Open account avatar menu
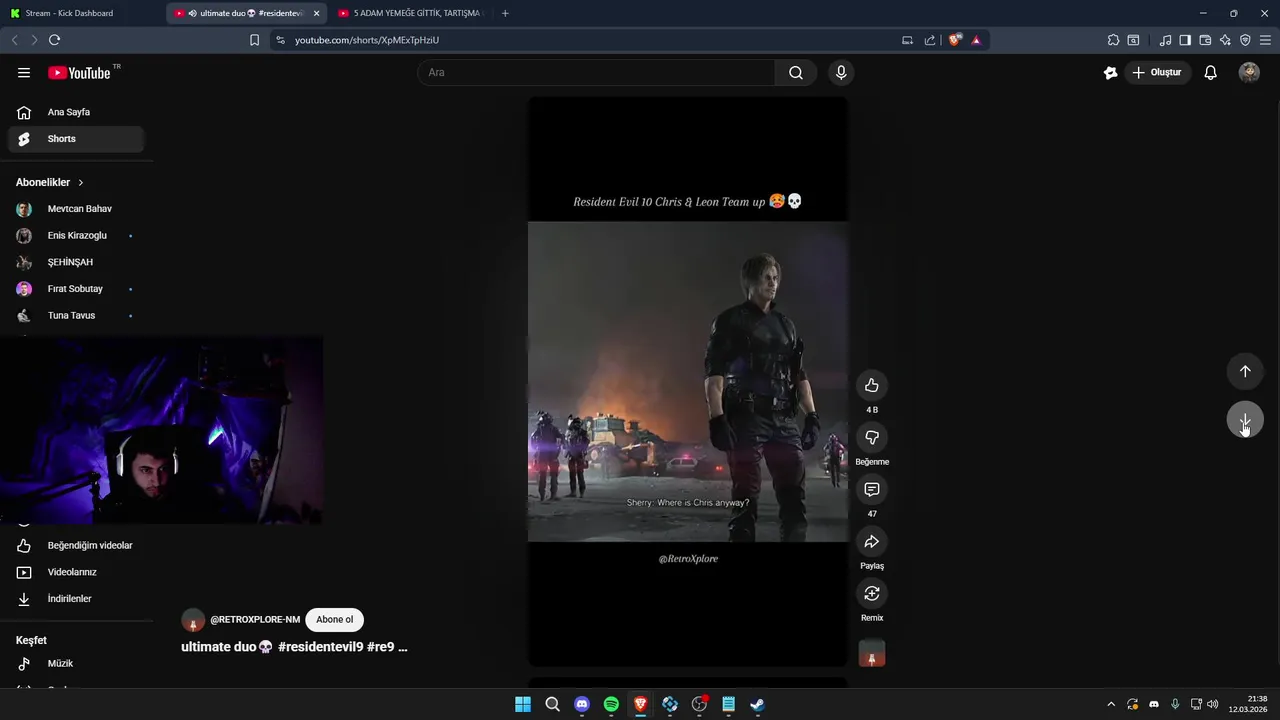This screenshot has width=1280, height=720. (1249, 72)
